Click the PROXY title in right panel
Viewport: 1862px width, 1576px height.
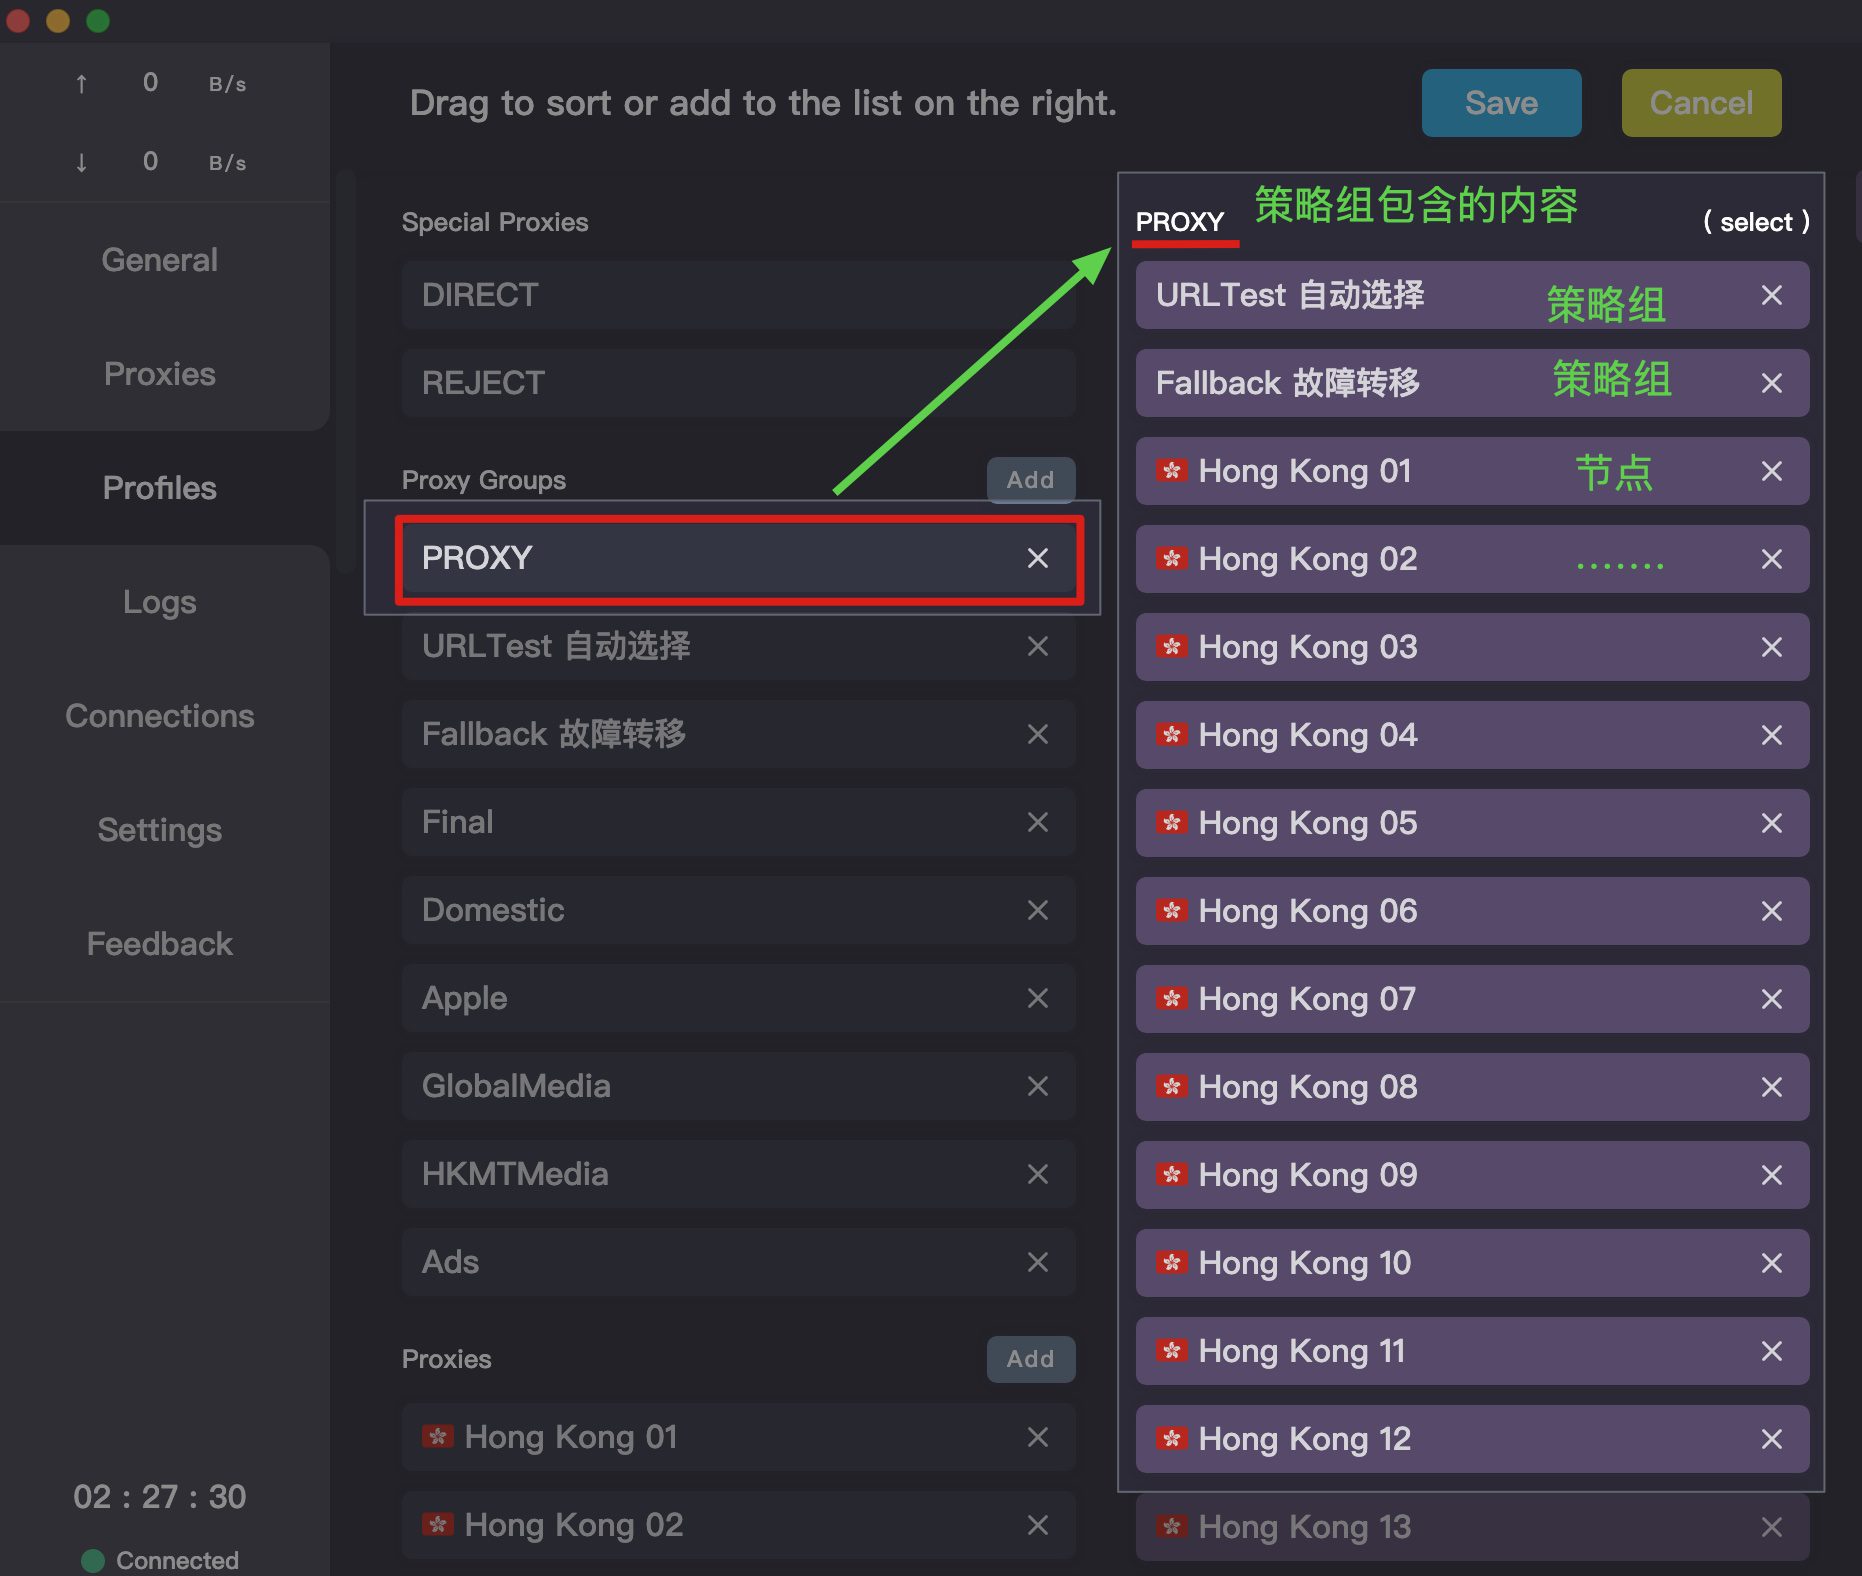point(1180,222)
